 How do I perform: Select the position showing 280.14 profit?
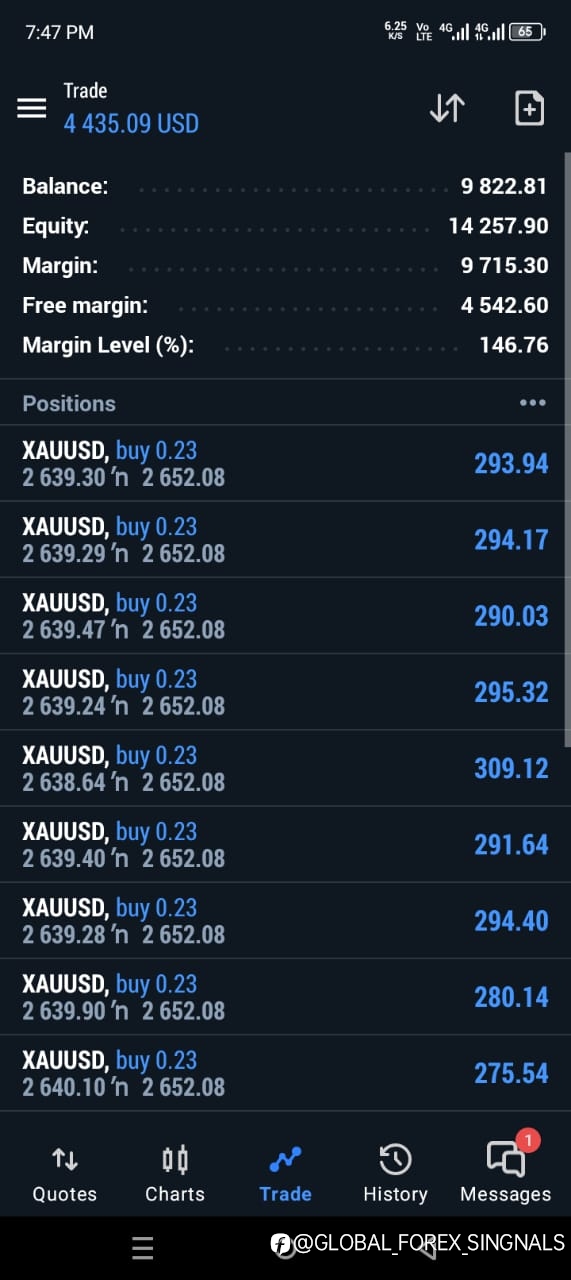[285, 997]
